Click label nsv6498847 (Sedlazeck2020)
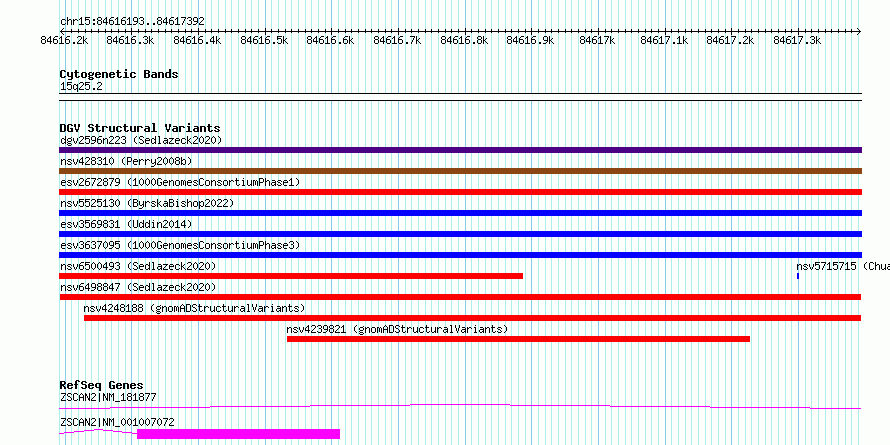The image size is (890, 445). [138, 287]
